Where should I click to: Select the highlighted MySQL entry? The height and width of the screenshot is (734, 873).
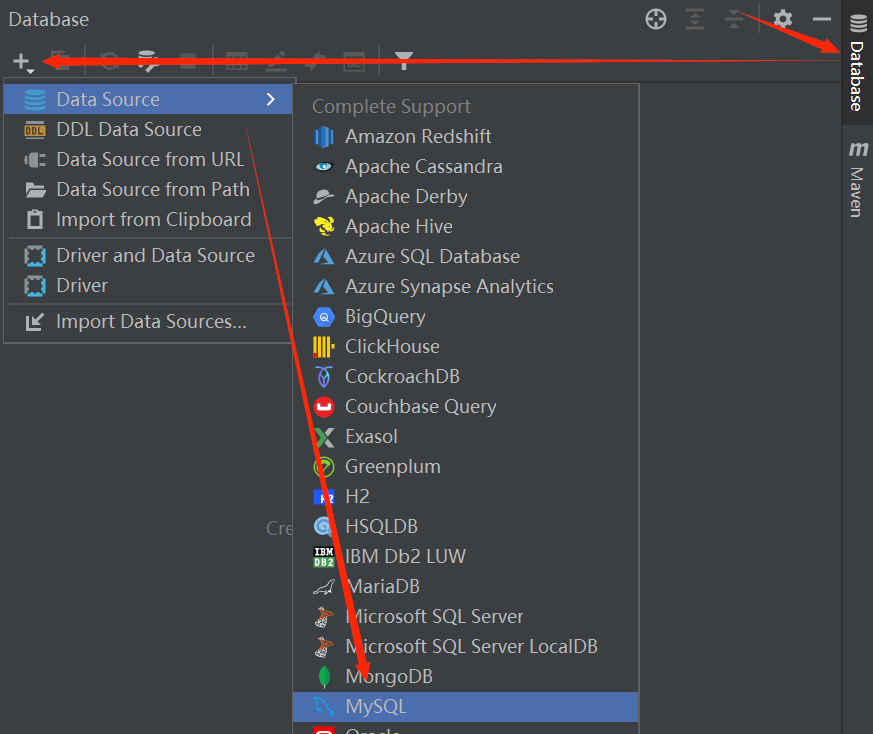point(465,707)
